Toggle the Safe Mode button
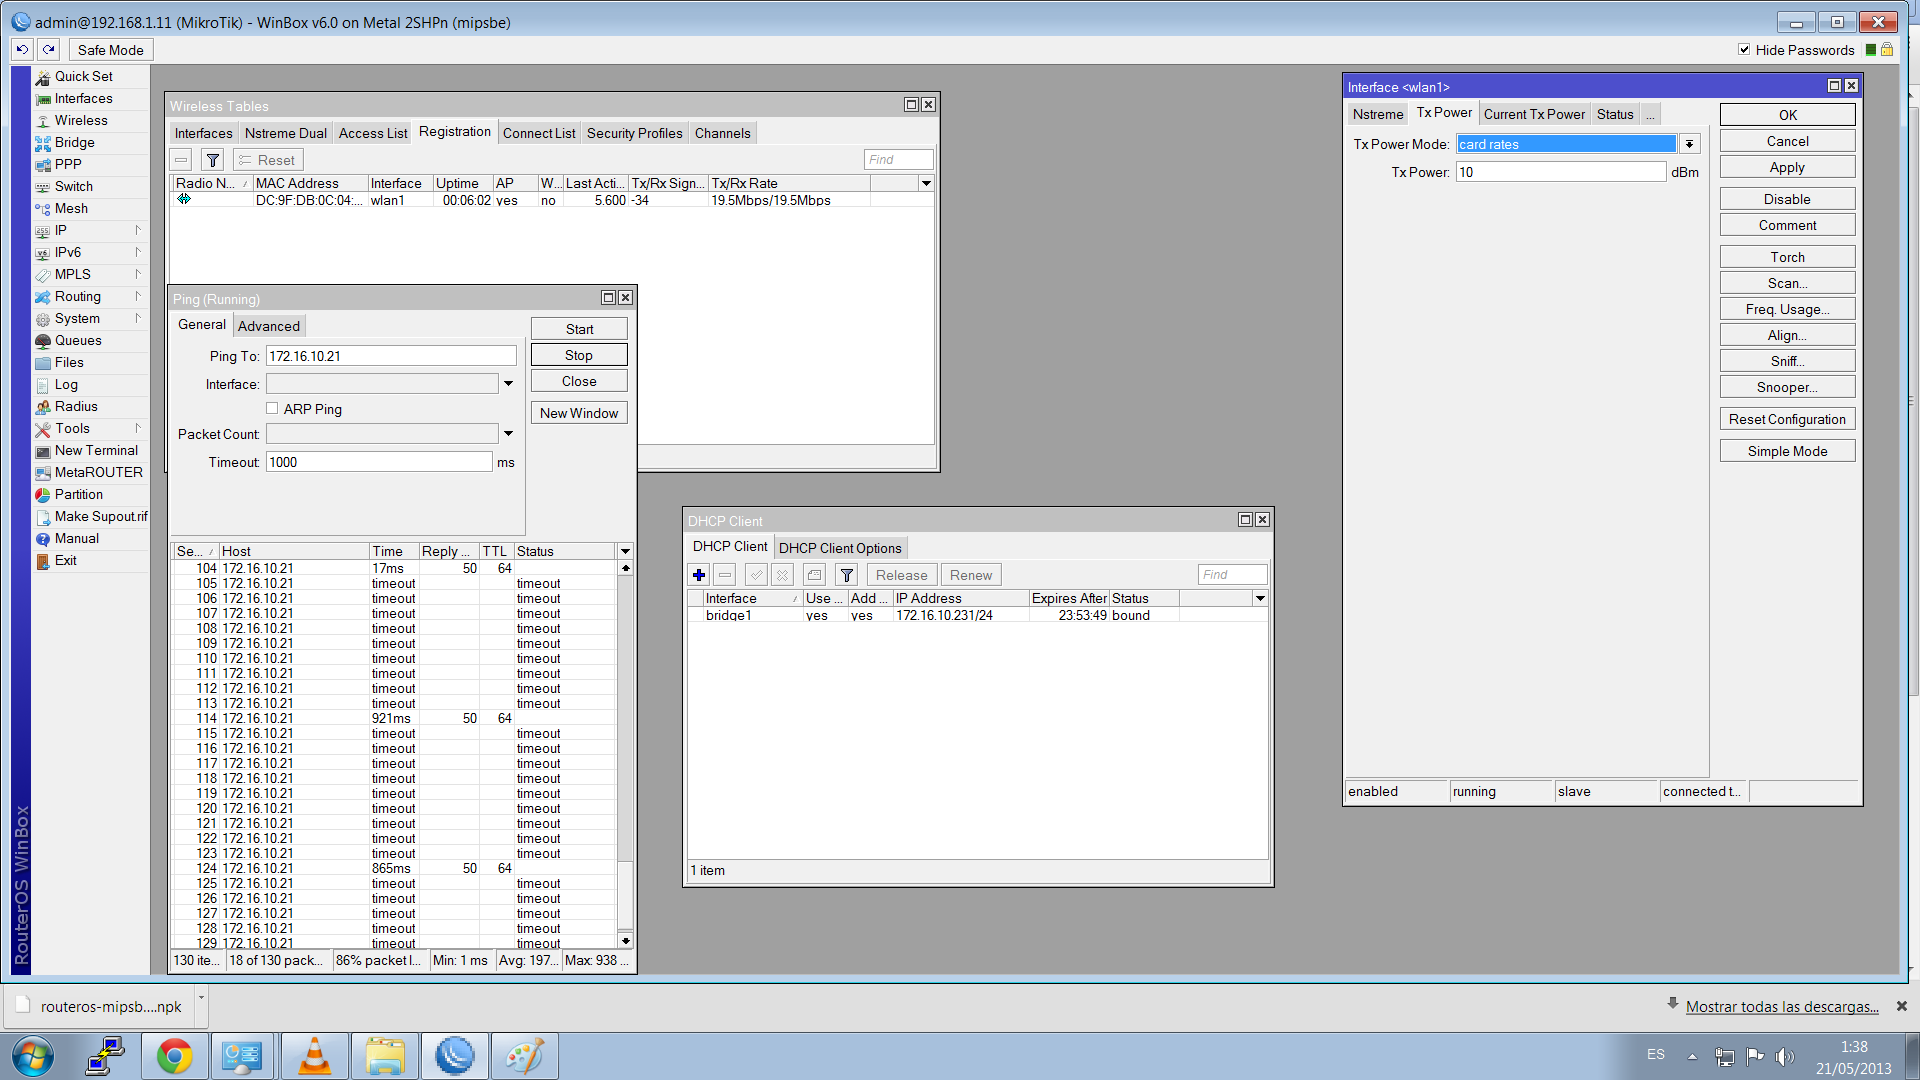Image resolution: width=1920 pixels, height=1080 pixels. coord(110,50)
